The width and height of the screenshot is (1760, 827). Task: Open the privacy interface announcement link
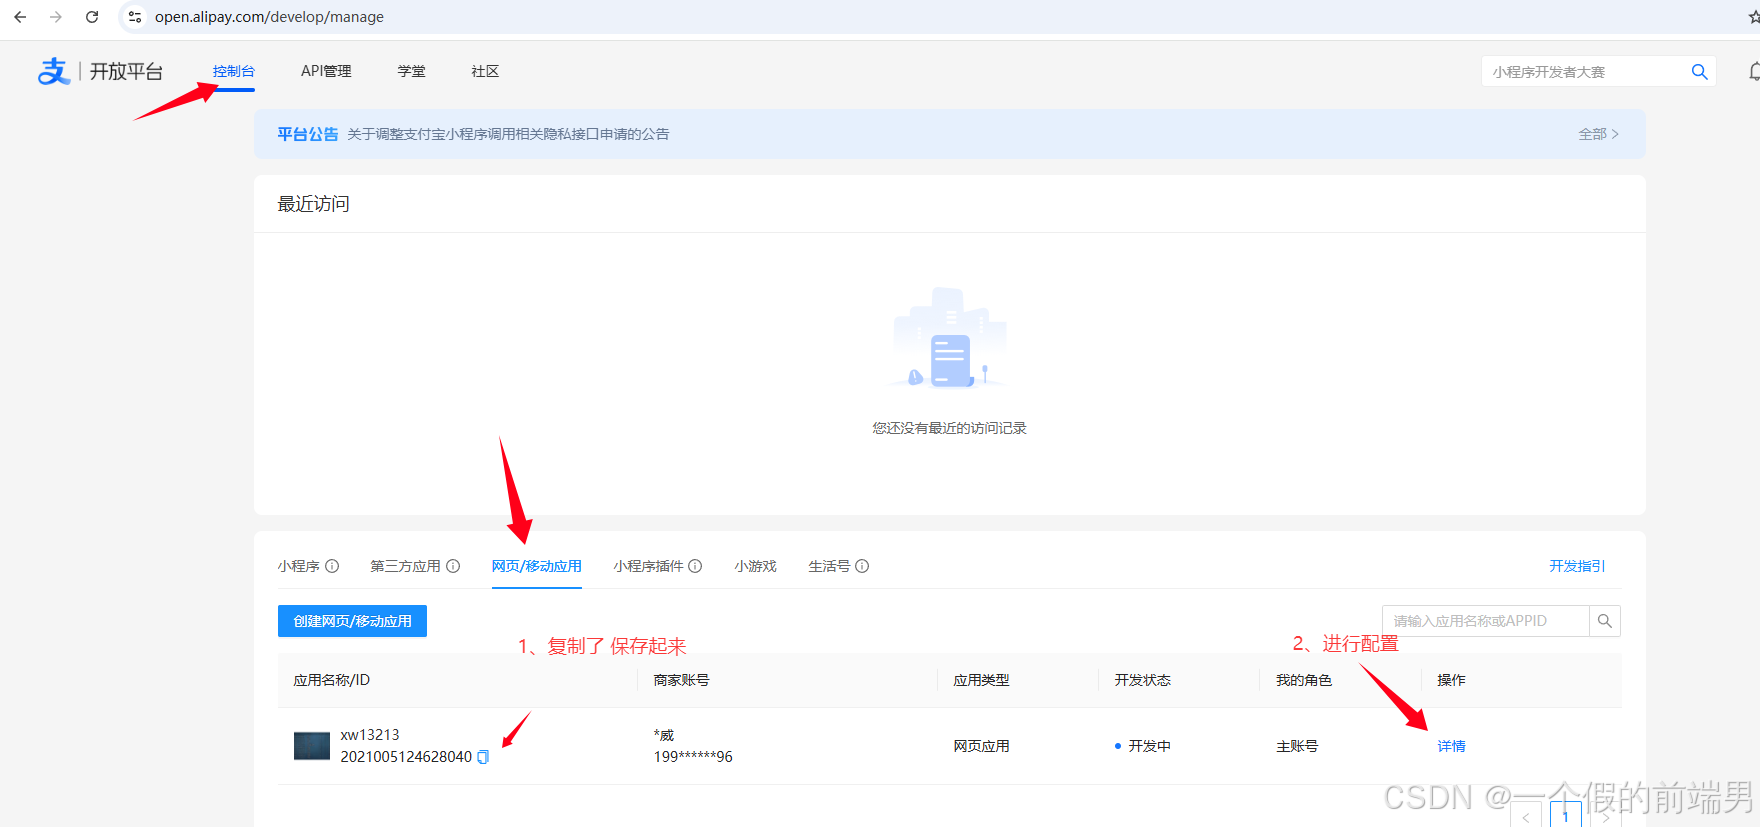click(508, 134)
